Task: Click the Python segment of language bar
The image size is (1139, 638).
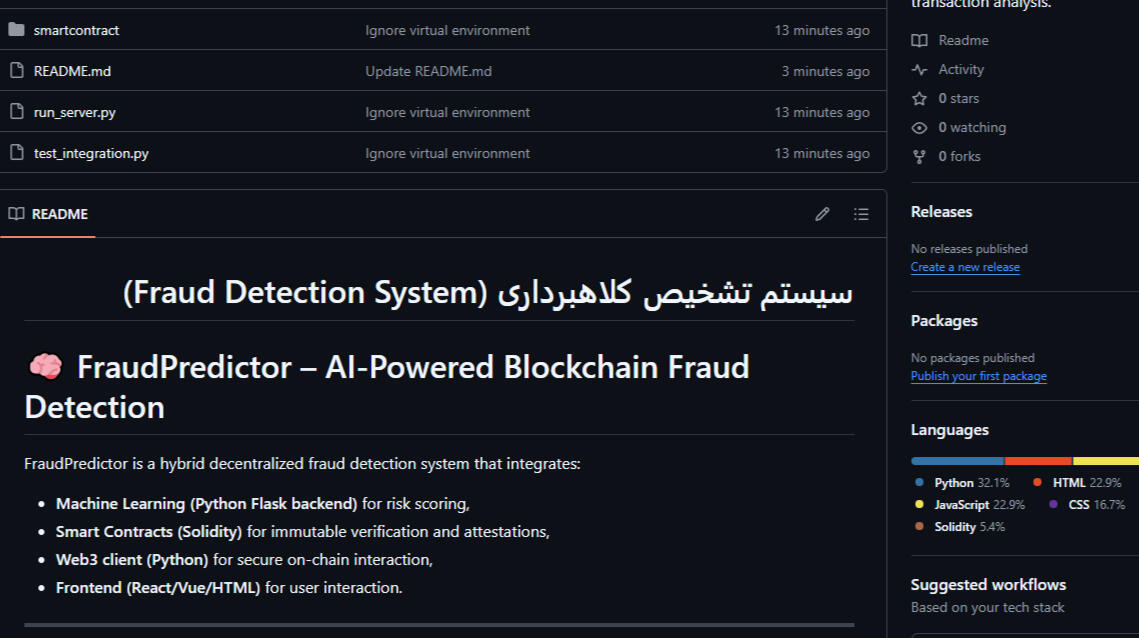Action: coord(957,461)
